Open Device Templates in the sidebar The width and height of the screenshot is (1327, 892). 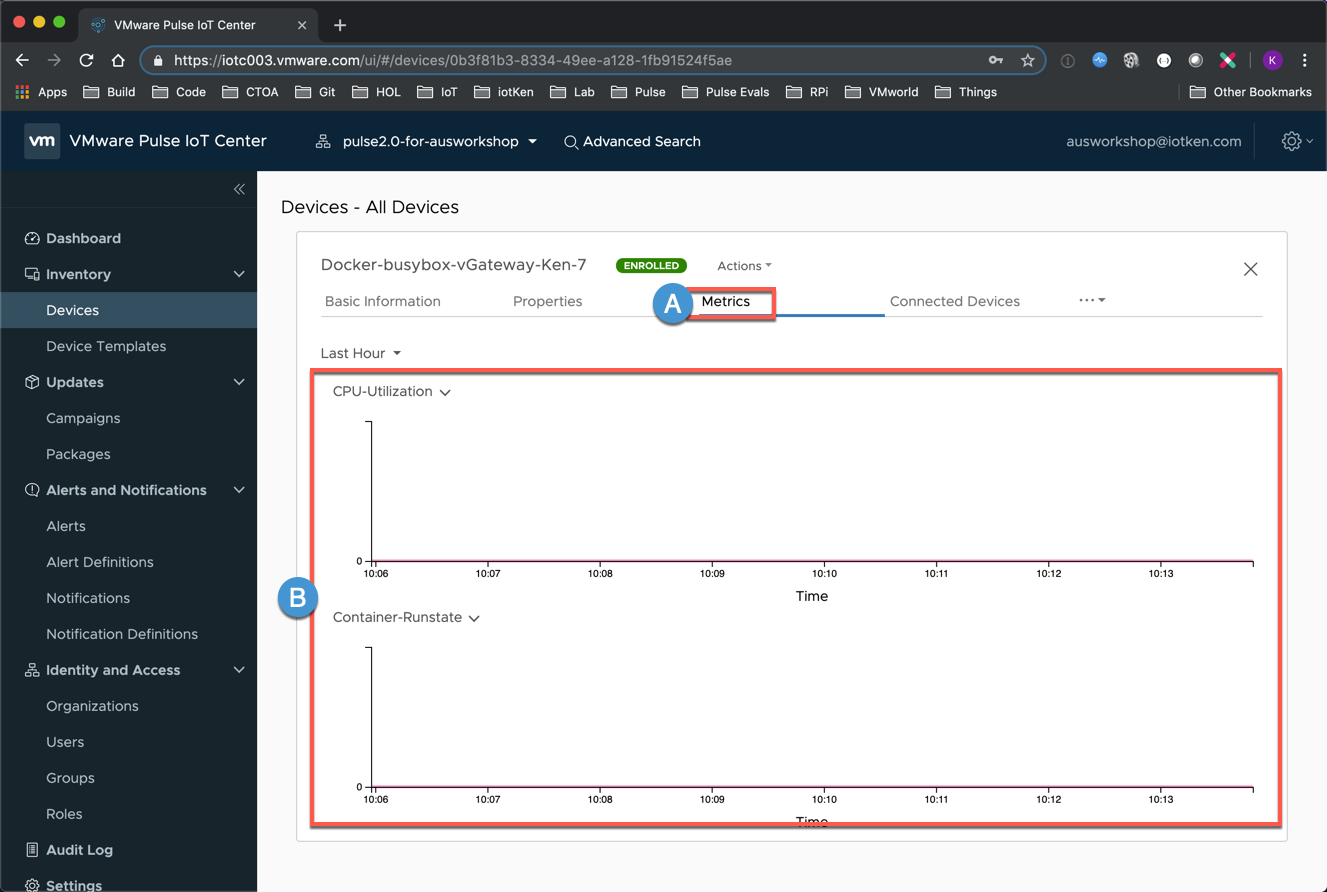106,346
